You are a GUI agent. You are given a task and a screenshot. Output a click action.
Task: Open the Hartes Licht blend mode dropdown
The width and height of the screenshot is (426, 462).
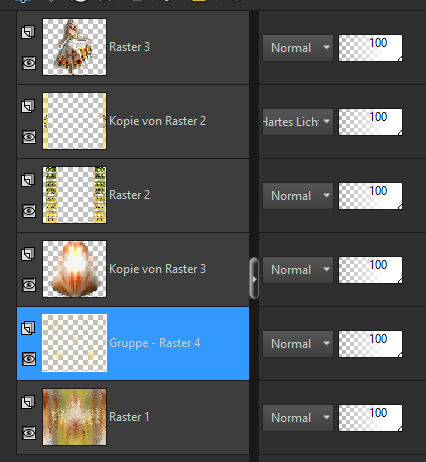click(298, 122)
